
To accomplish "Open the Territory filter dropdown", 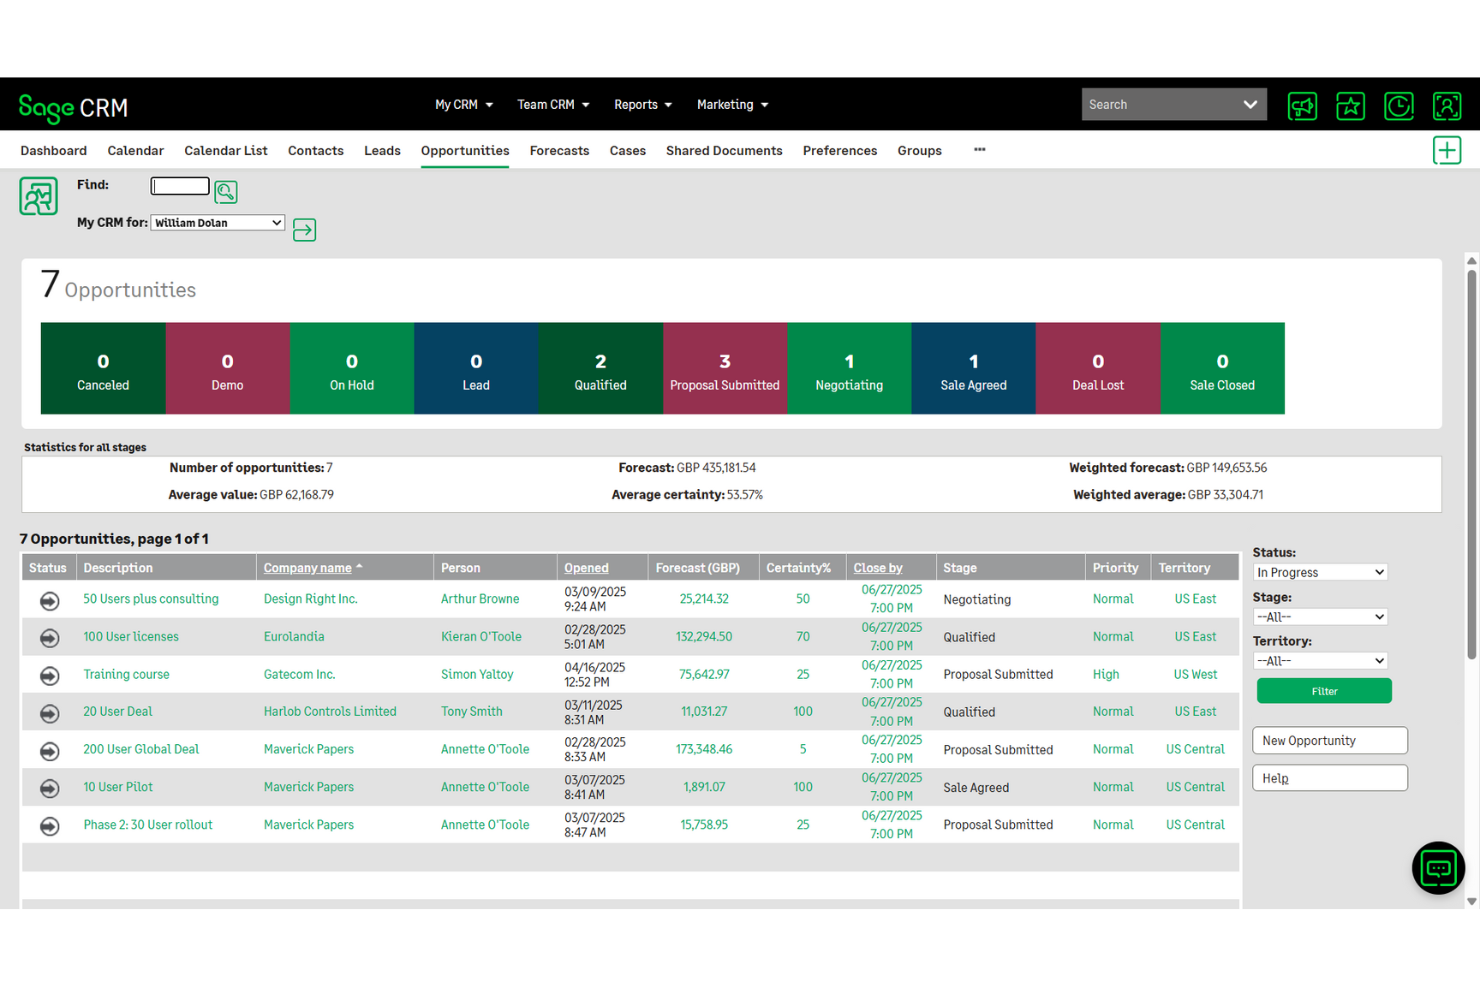I will pyautogui.click(x=1320, y=661).
